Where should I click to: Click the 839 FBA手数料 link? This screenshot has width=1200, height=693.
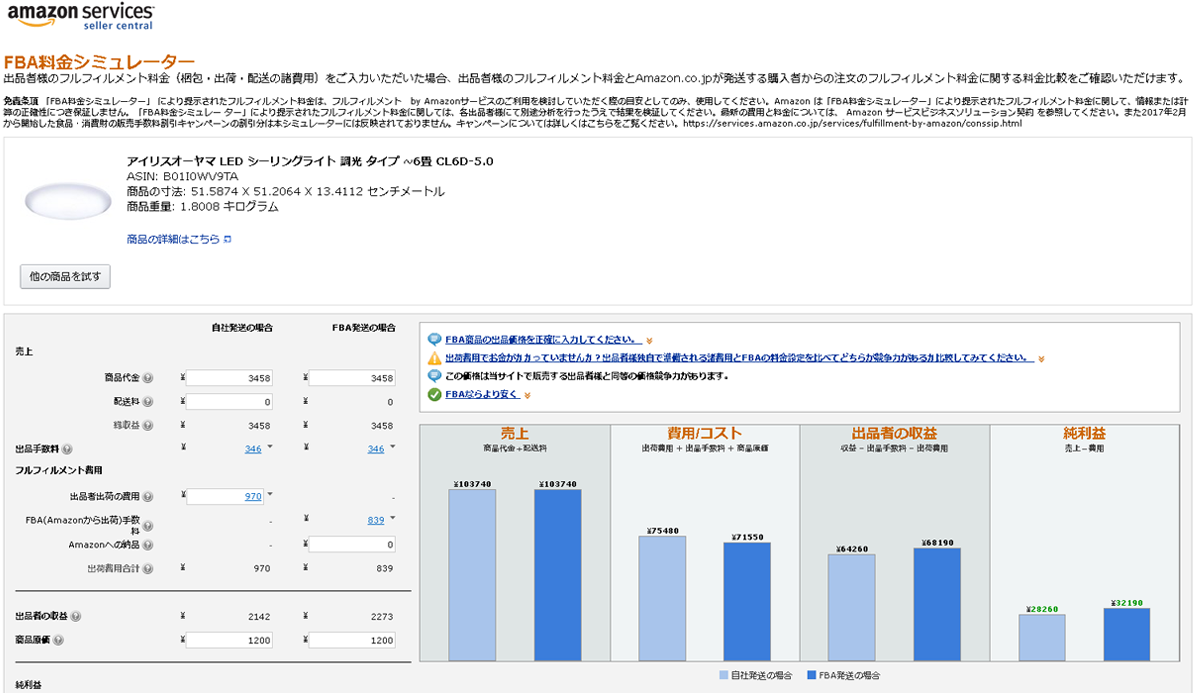(375, 520)
